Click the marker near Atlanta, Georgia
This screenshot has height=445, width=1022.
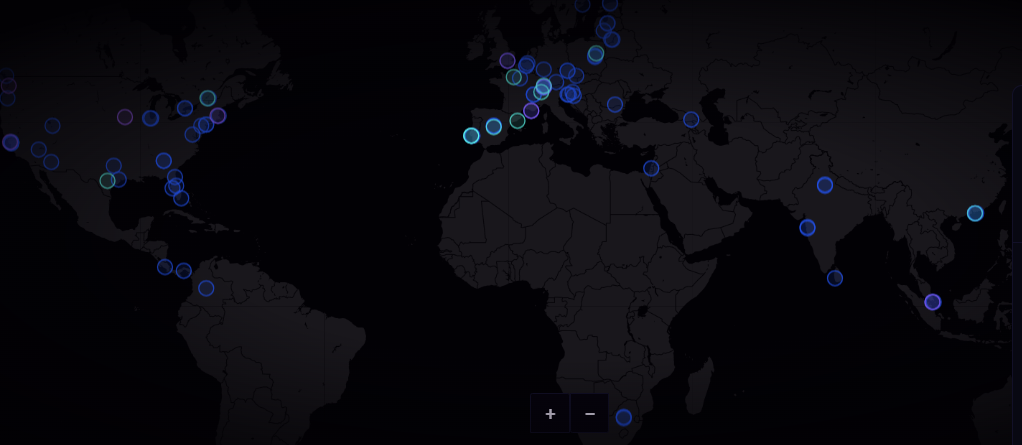pyautogui.click(x=164, y=160)
